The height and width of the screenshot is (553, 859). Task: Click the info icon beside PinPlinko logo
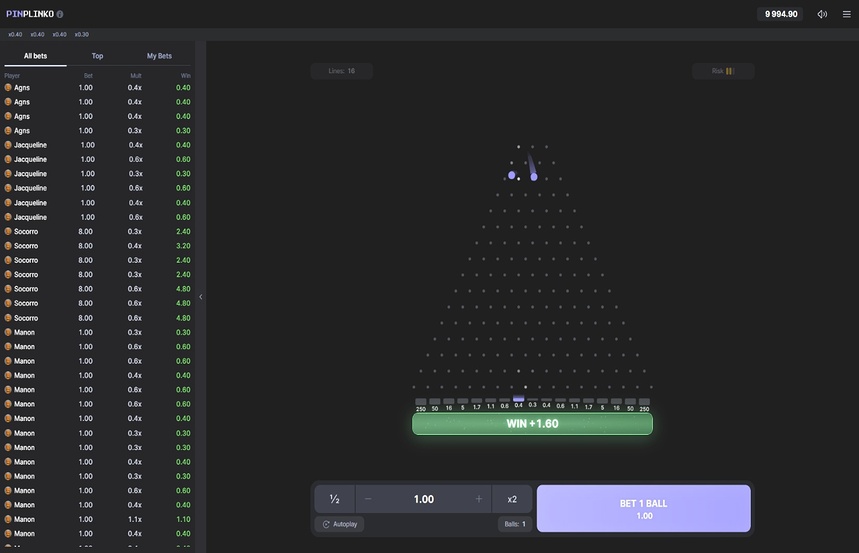pos(60,14)
